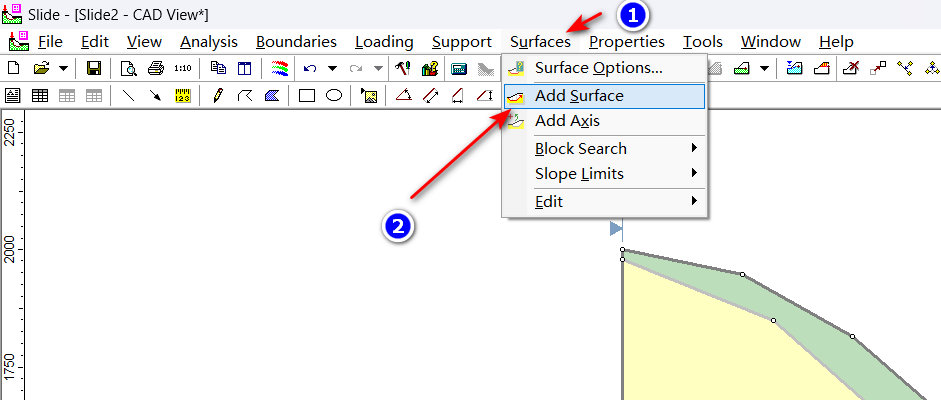941x400 pixels.
Task: Click Add Axis in the dropdown menu
Action: tap(567, 121)
